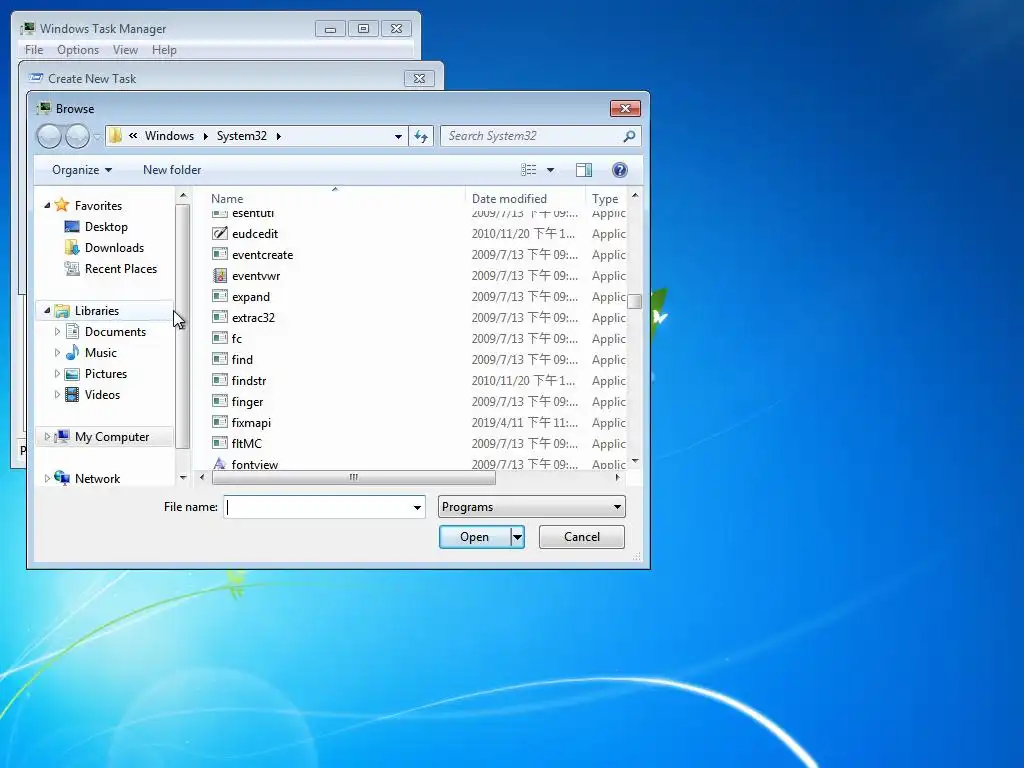Select Desktop in Favorites
The width and height of the screenshot is (1024, 768).
pyautogui.click(x=106, y=227)
